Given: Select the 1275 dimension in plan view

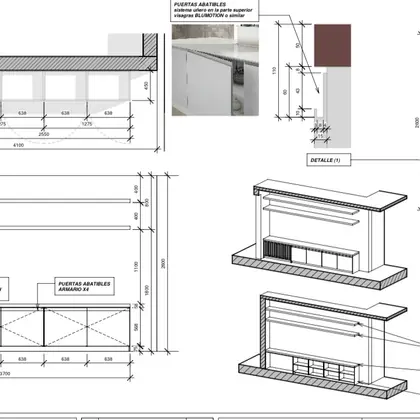Looking at the screenshot, I should [87, 124].
